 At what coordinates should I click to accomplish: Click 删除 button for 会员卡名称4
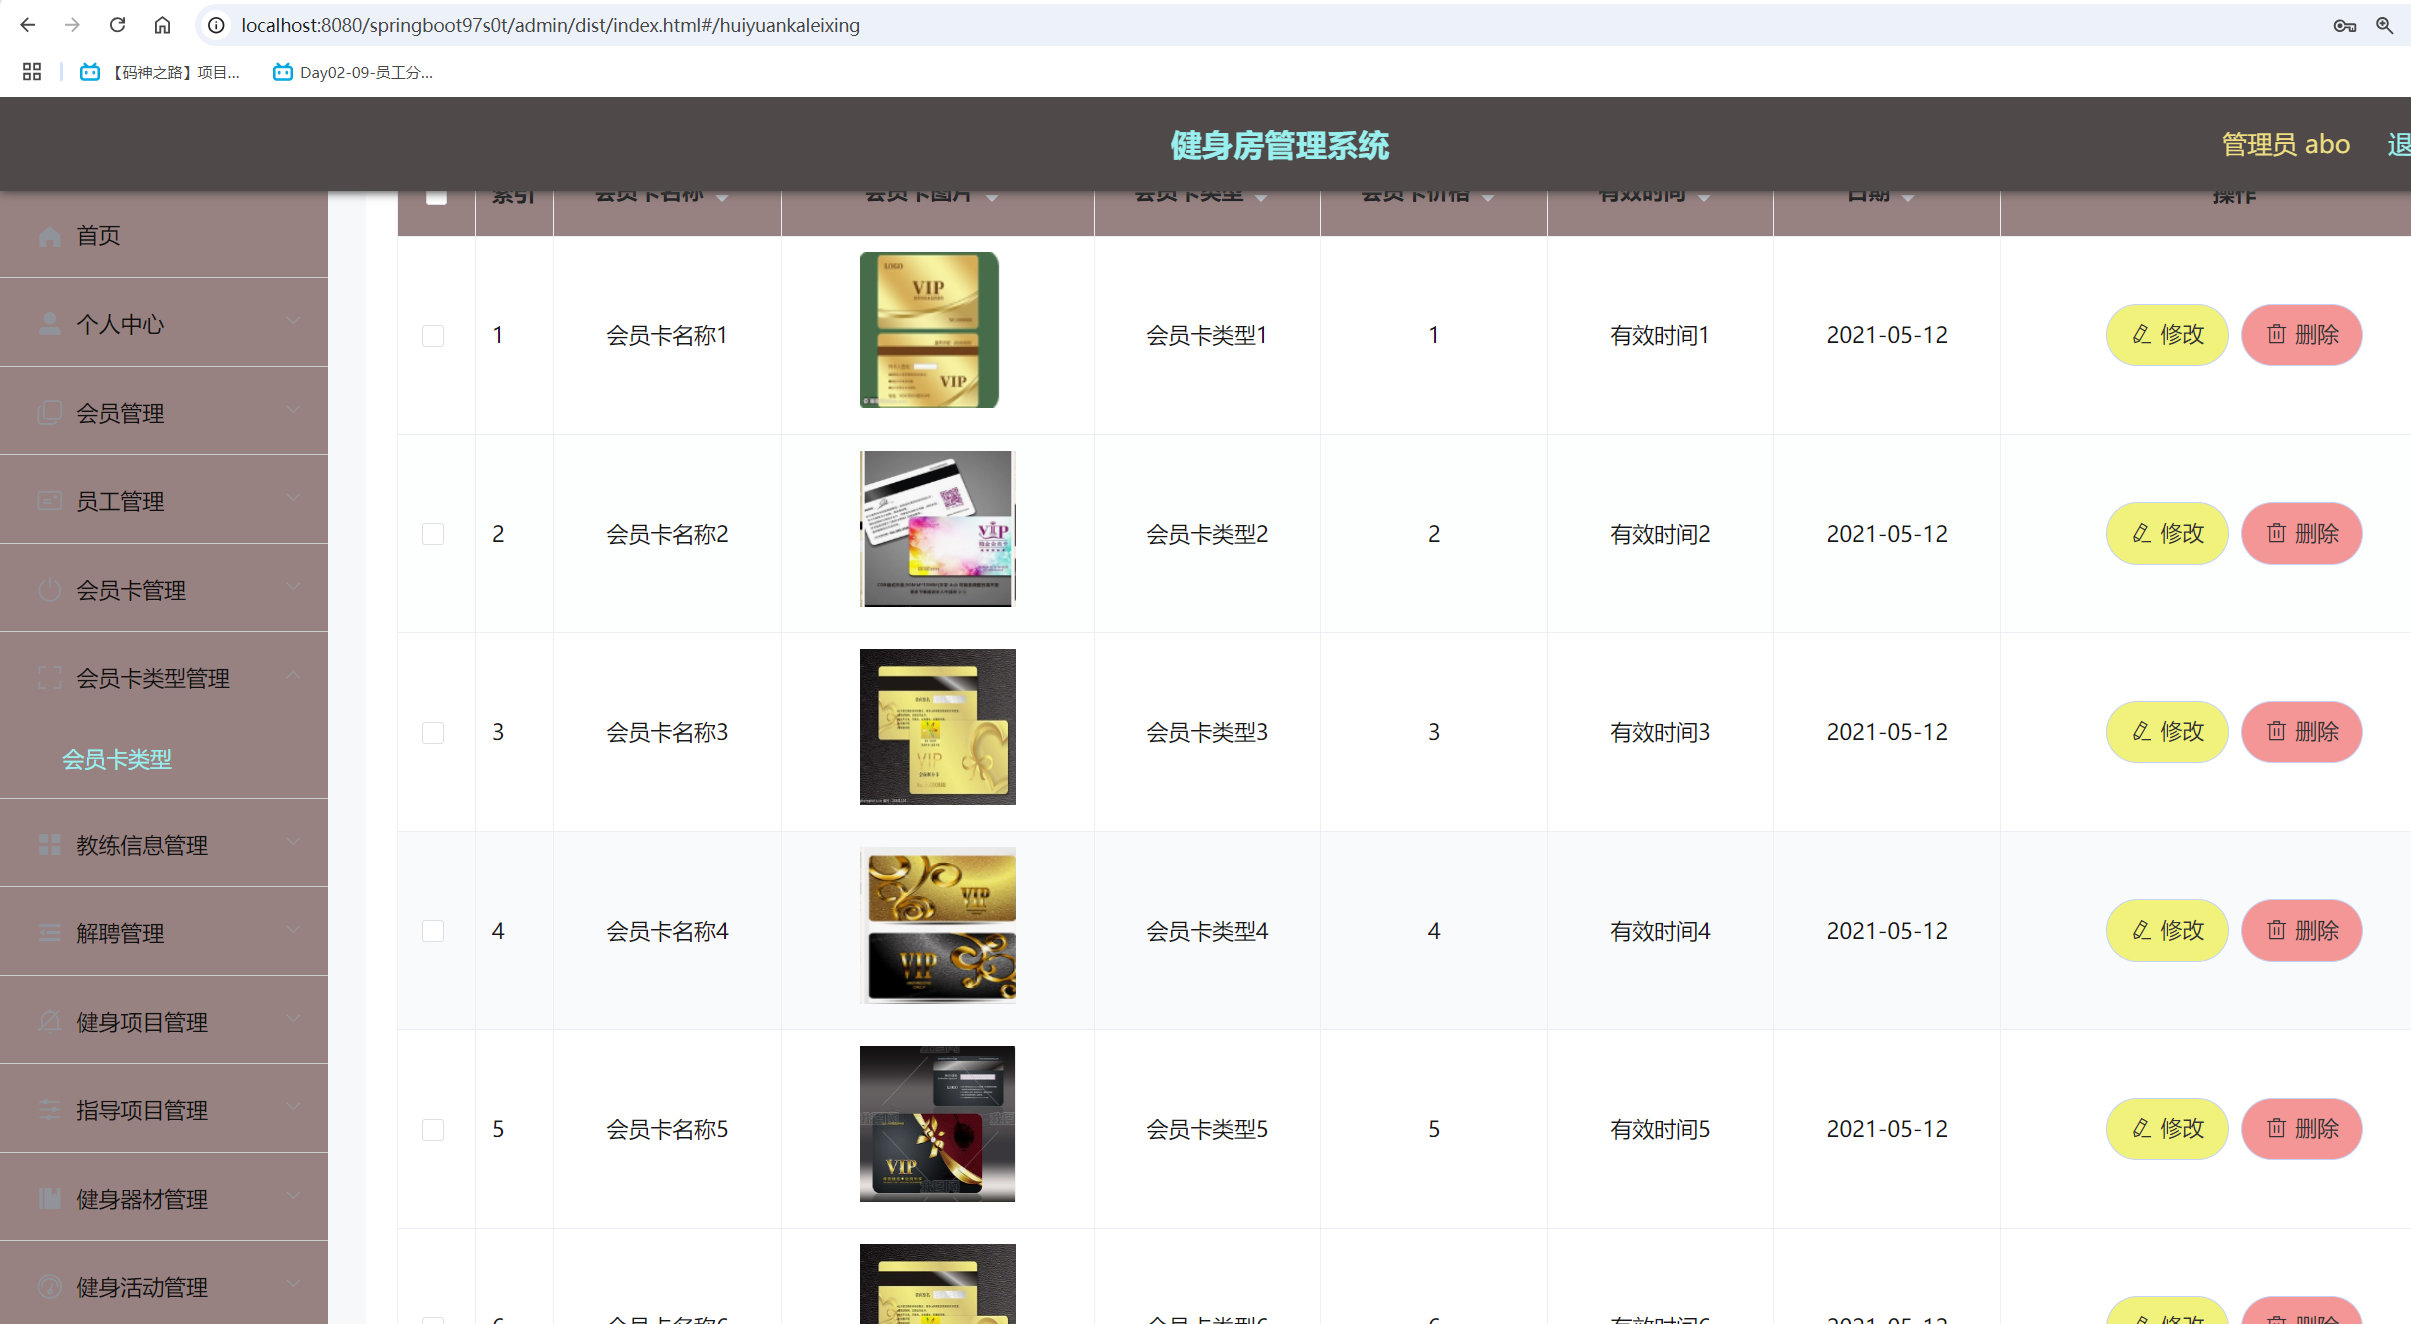coord(2301,931)
